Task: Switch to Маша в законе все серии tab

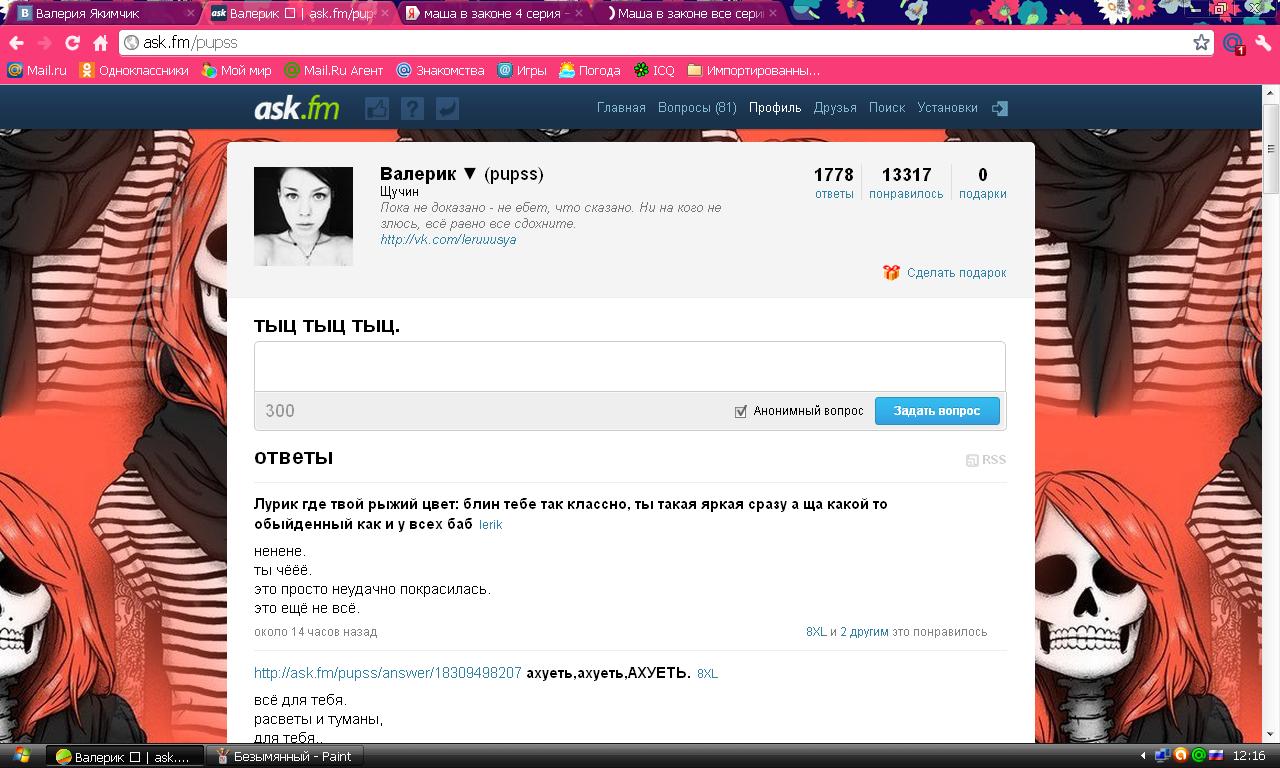Action: click(x=690, y=14)
